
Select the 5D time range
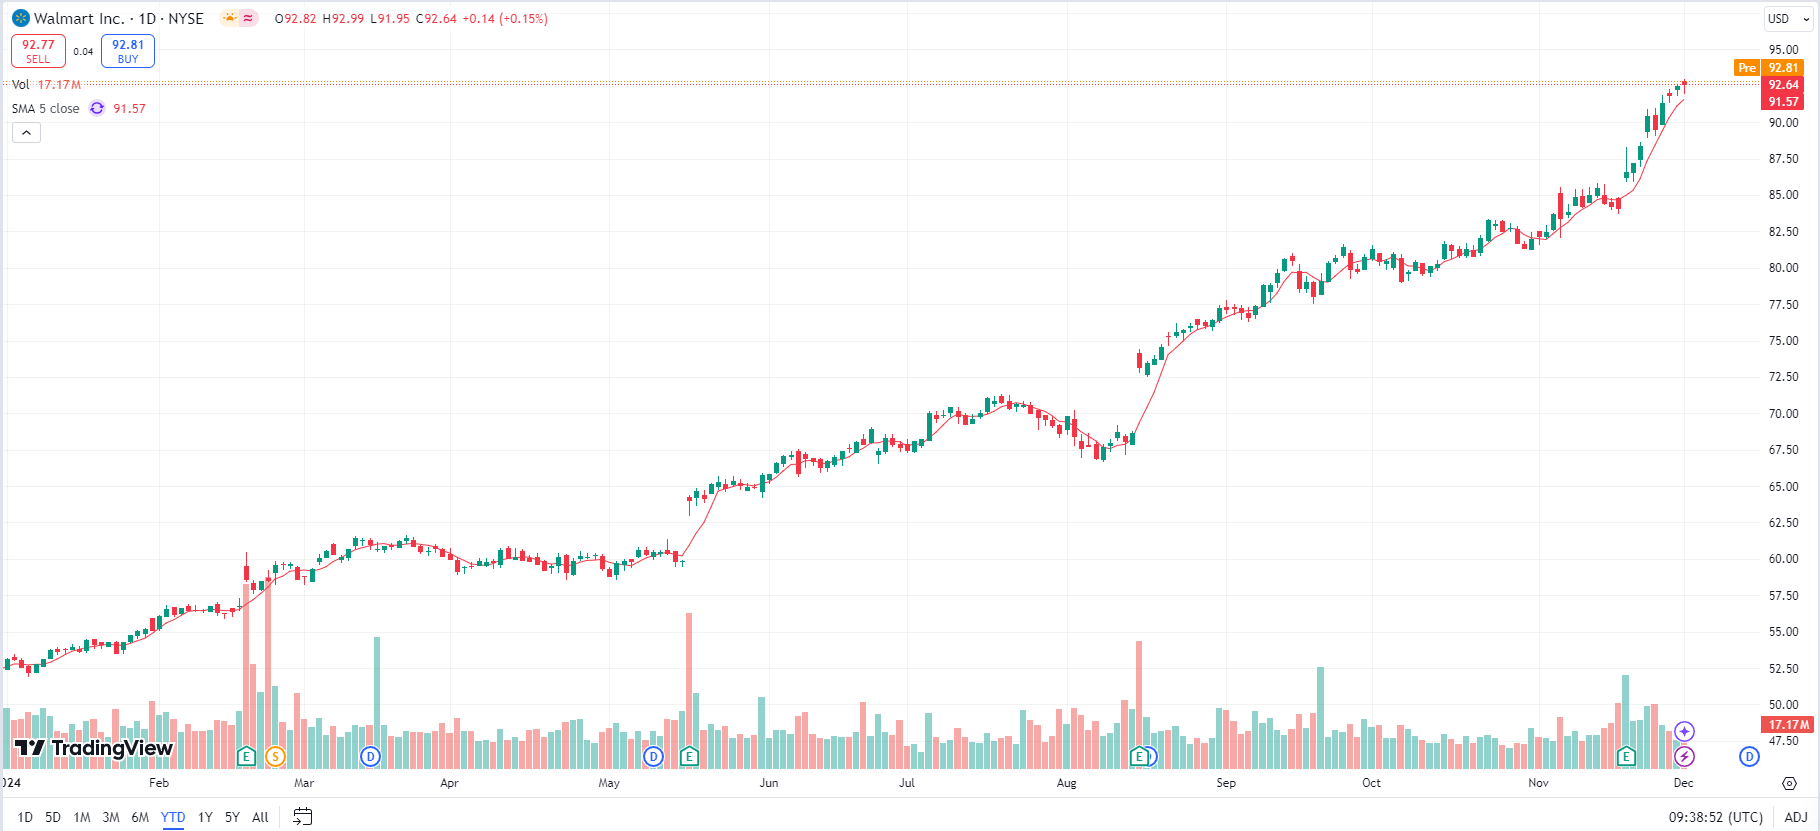[x=53, y=817]
